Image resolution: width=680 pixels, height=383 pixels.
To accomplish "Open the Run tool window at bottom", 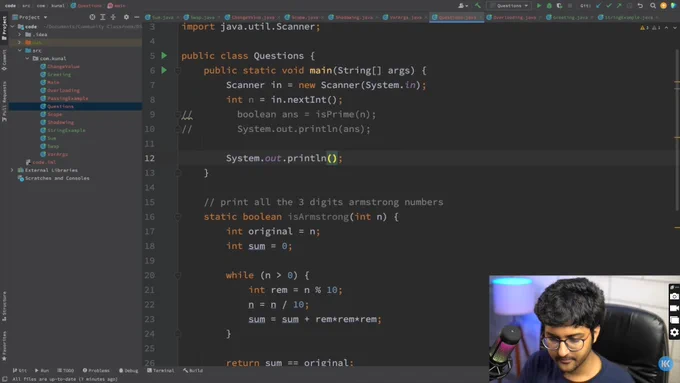I will [x=42, y=370].
